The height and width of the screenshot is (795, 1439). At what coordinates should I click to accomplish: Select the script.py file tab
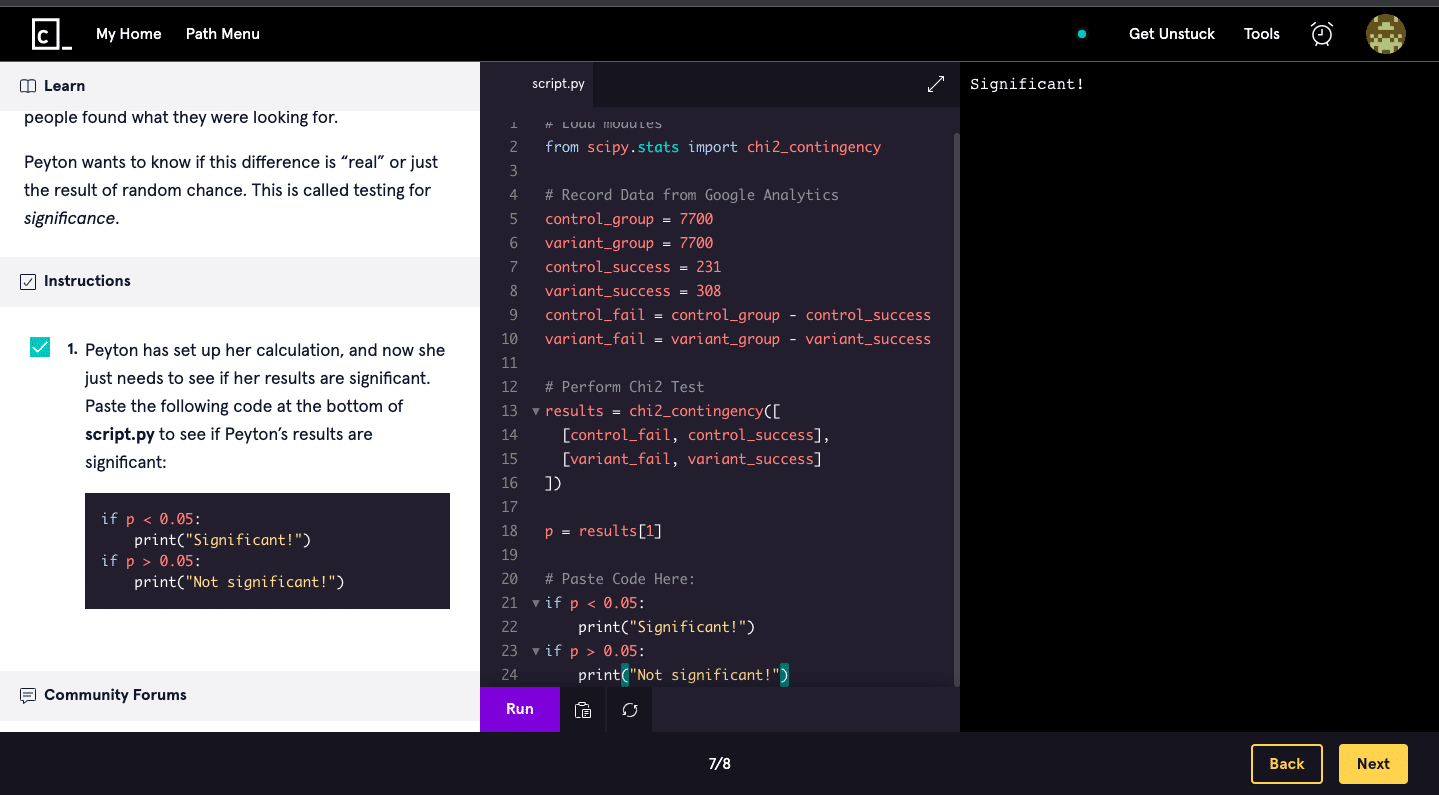click(558, 84)
